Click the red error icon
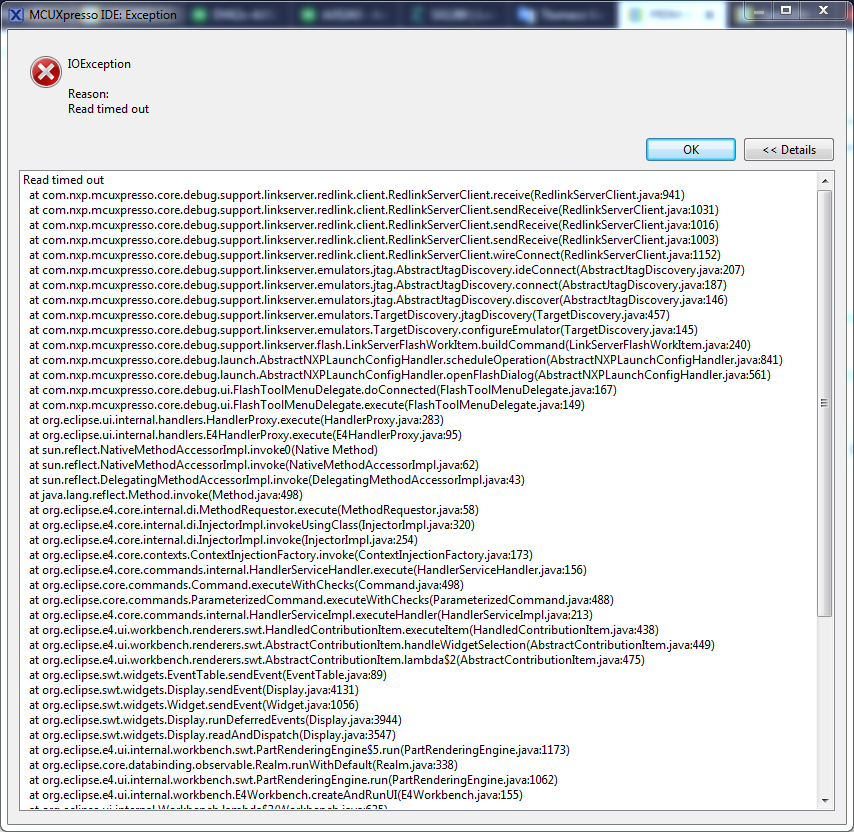The image size is (854, 832). tap(46, 72)
